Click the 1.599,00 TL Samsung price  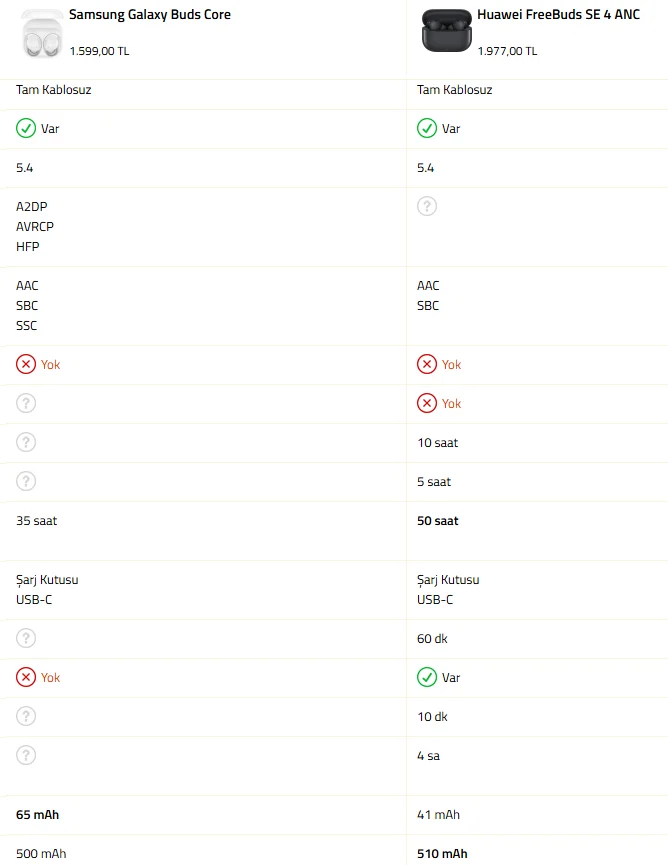coord(99,50)
